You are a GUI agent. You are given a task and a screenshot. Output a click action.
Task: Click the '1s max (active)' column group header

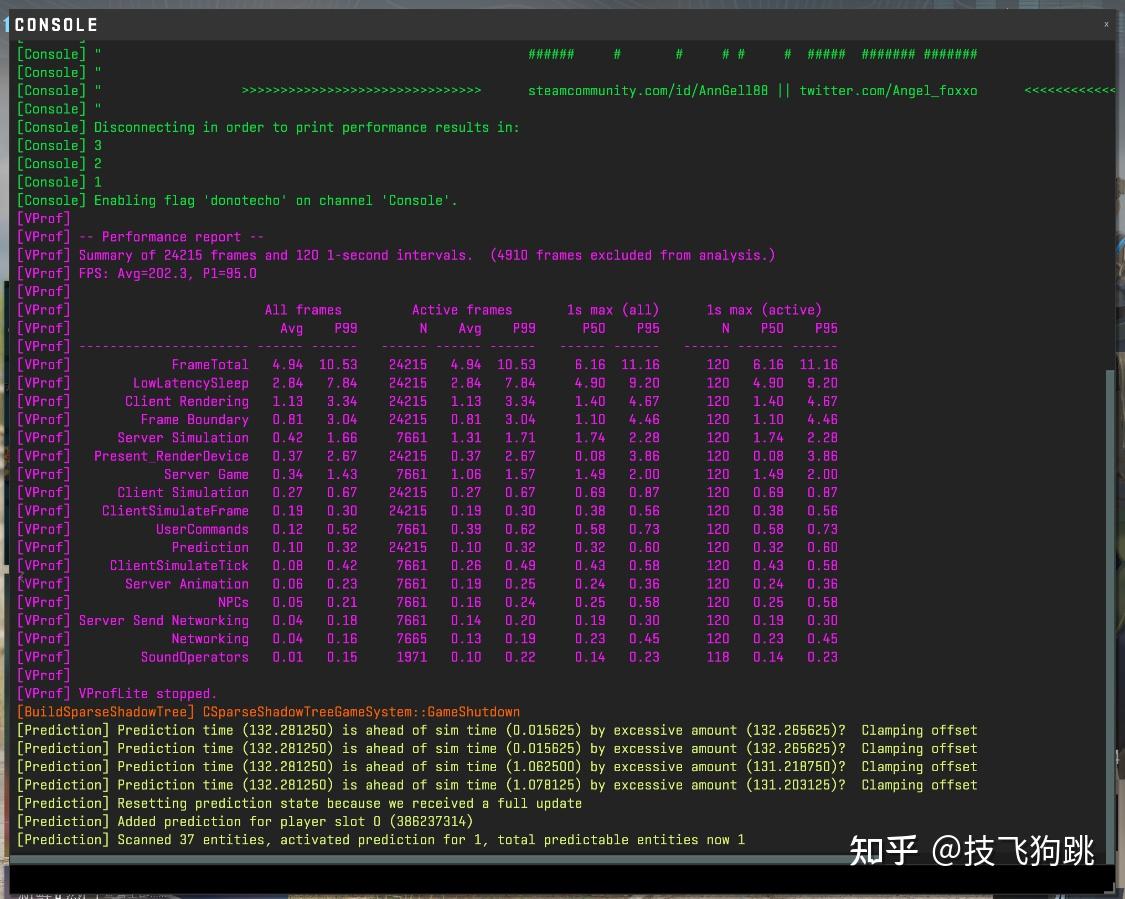tap(763, 310)
